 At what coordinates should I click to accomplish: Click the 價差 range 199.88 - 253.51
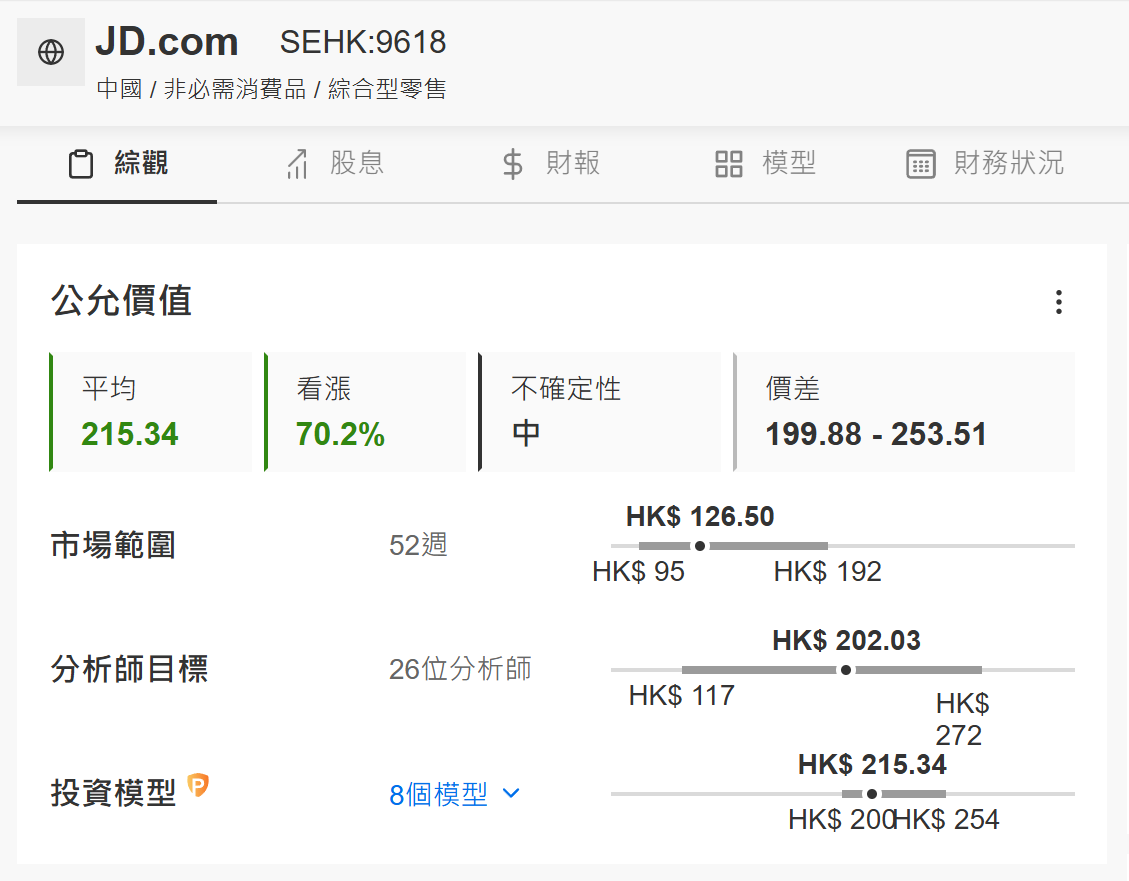[876, 434]
